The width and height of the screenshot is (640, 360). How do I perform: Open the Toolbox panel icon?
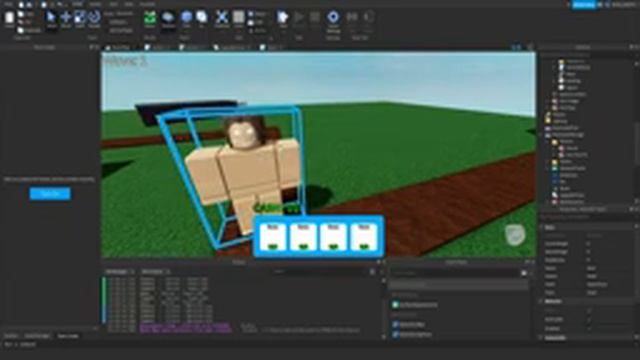click(x=168, y=19)
